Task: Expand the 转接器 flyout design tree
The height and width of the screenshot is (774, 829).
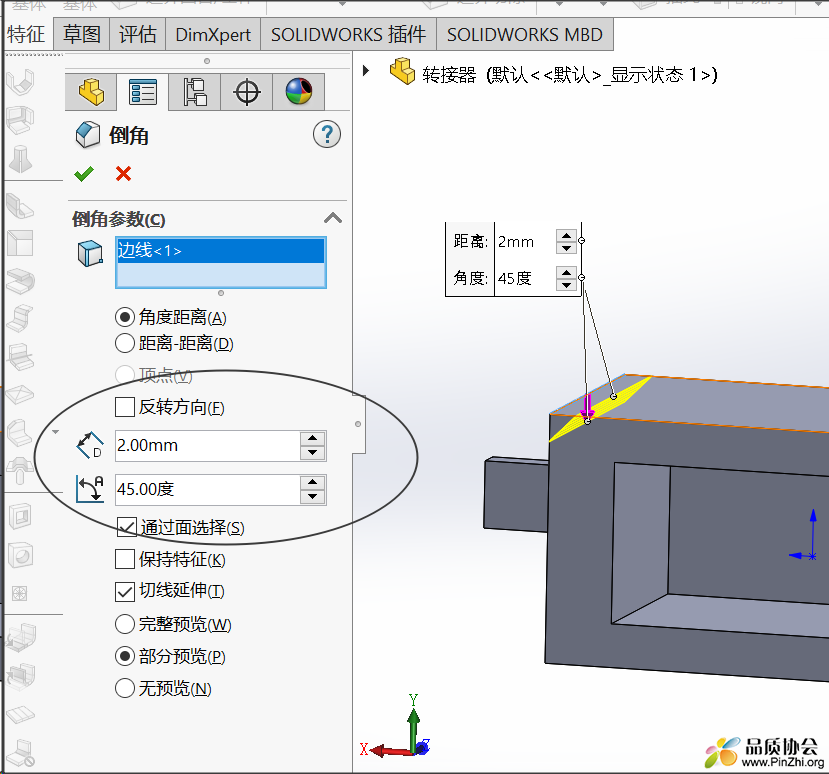Action: (366, 70)
